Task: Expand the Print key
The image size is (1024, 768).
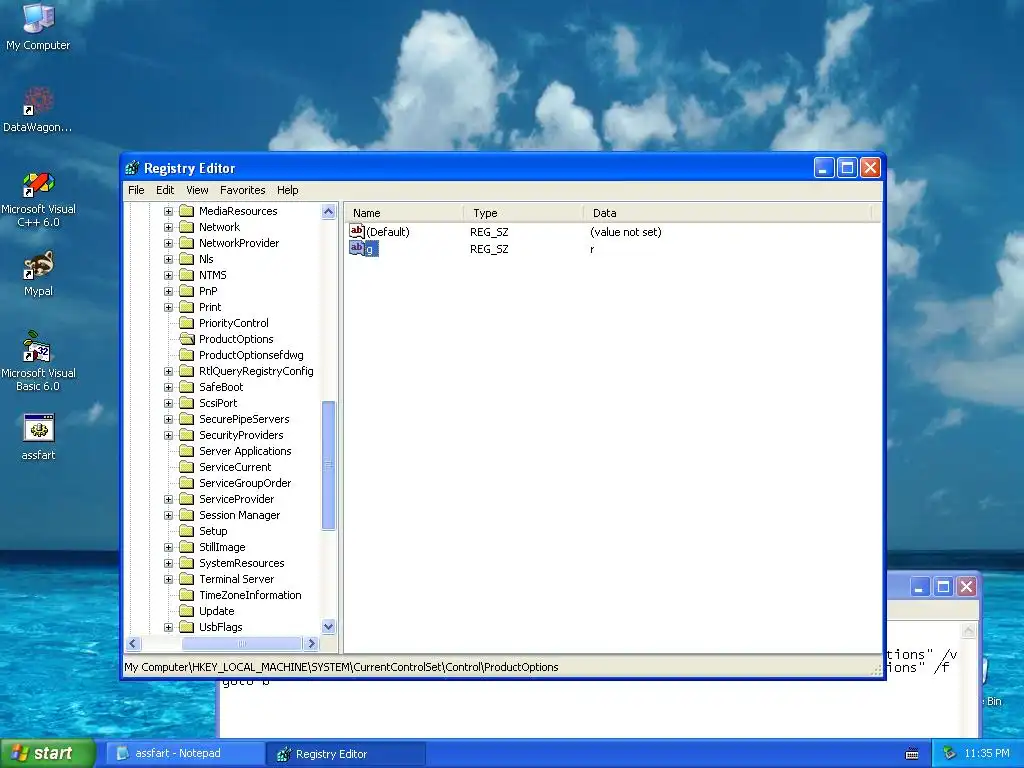Action: coord(168,307)
